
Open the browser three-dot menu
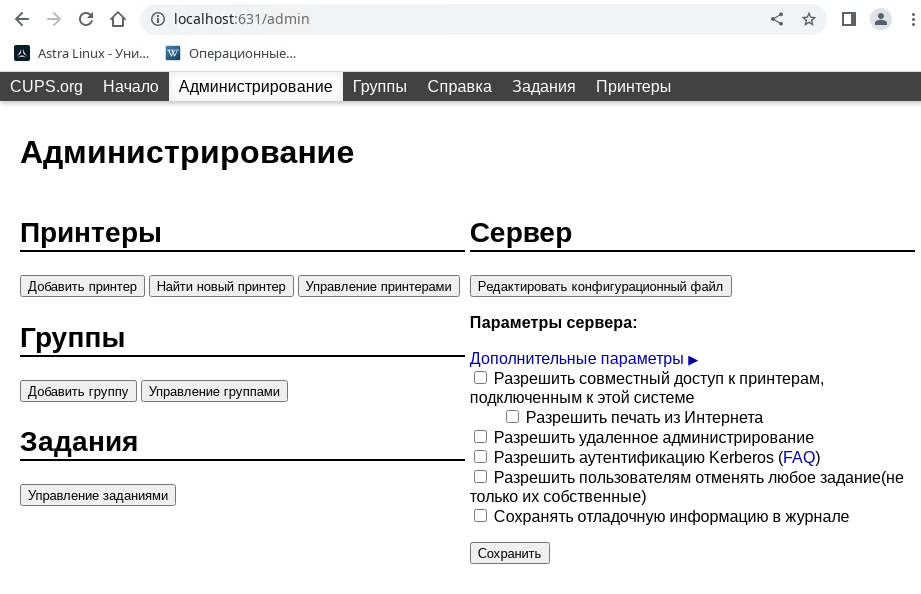913,19
